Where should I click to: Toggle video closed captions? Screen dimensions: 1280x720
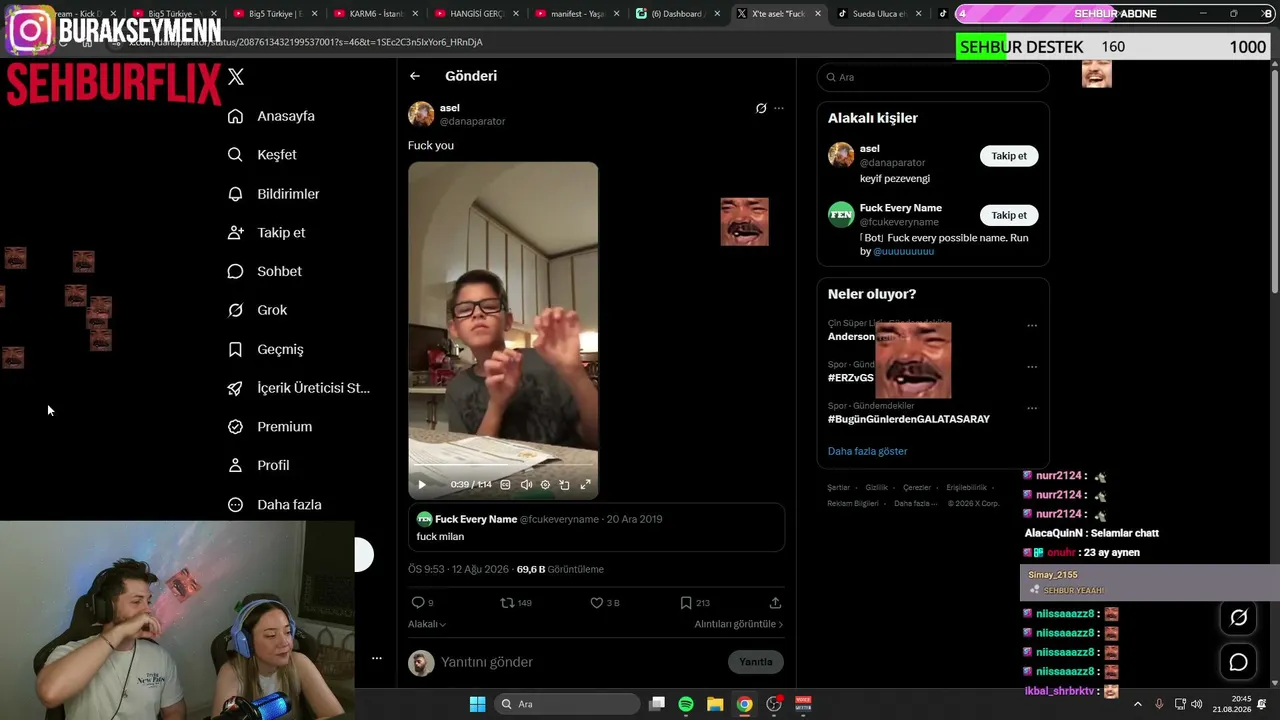click(x=505, y=485)
